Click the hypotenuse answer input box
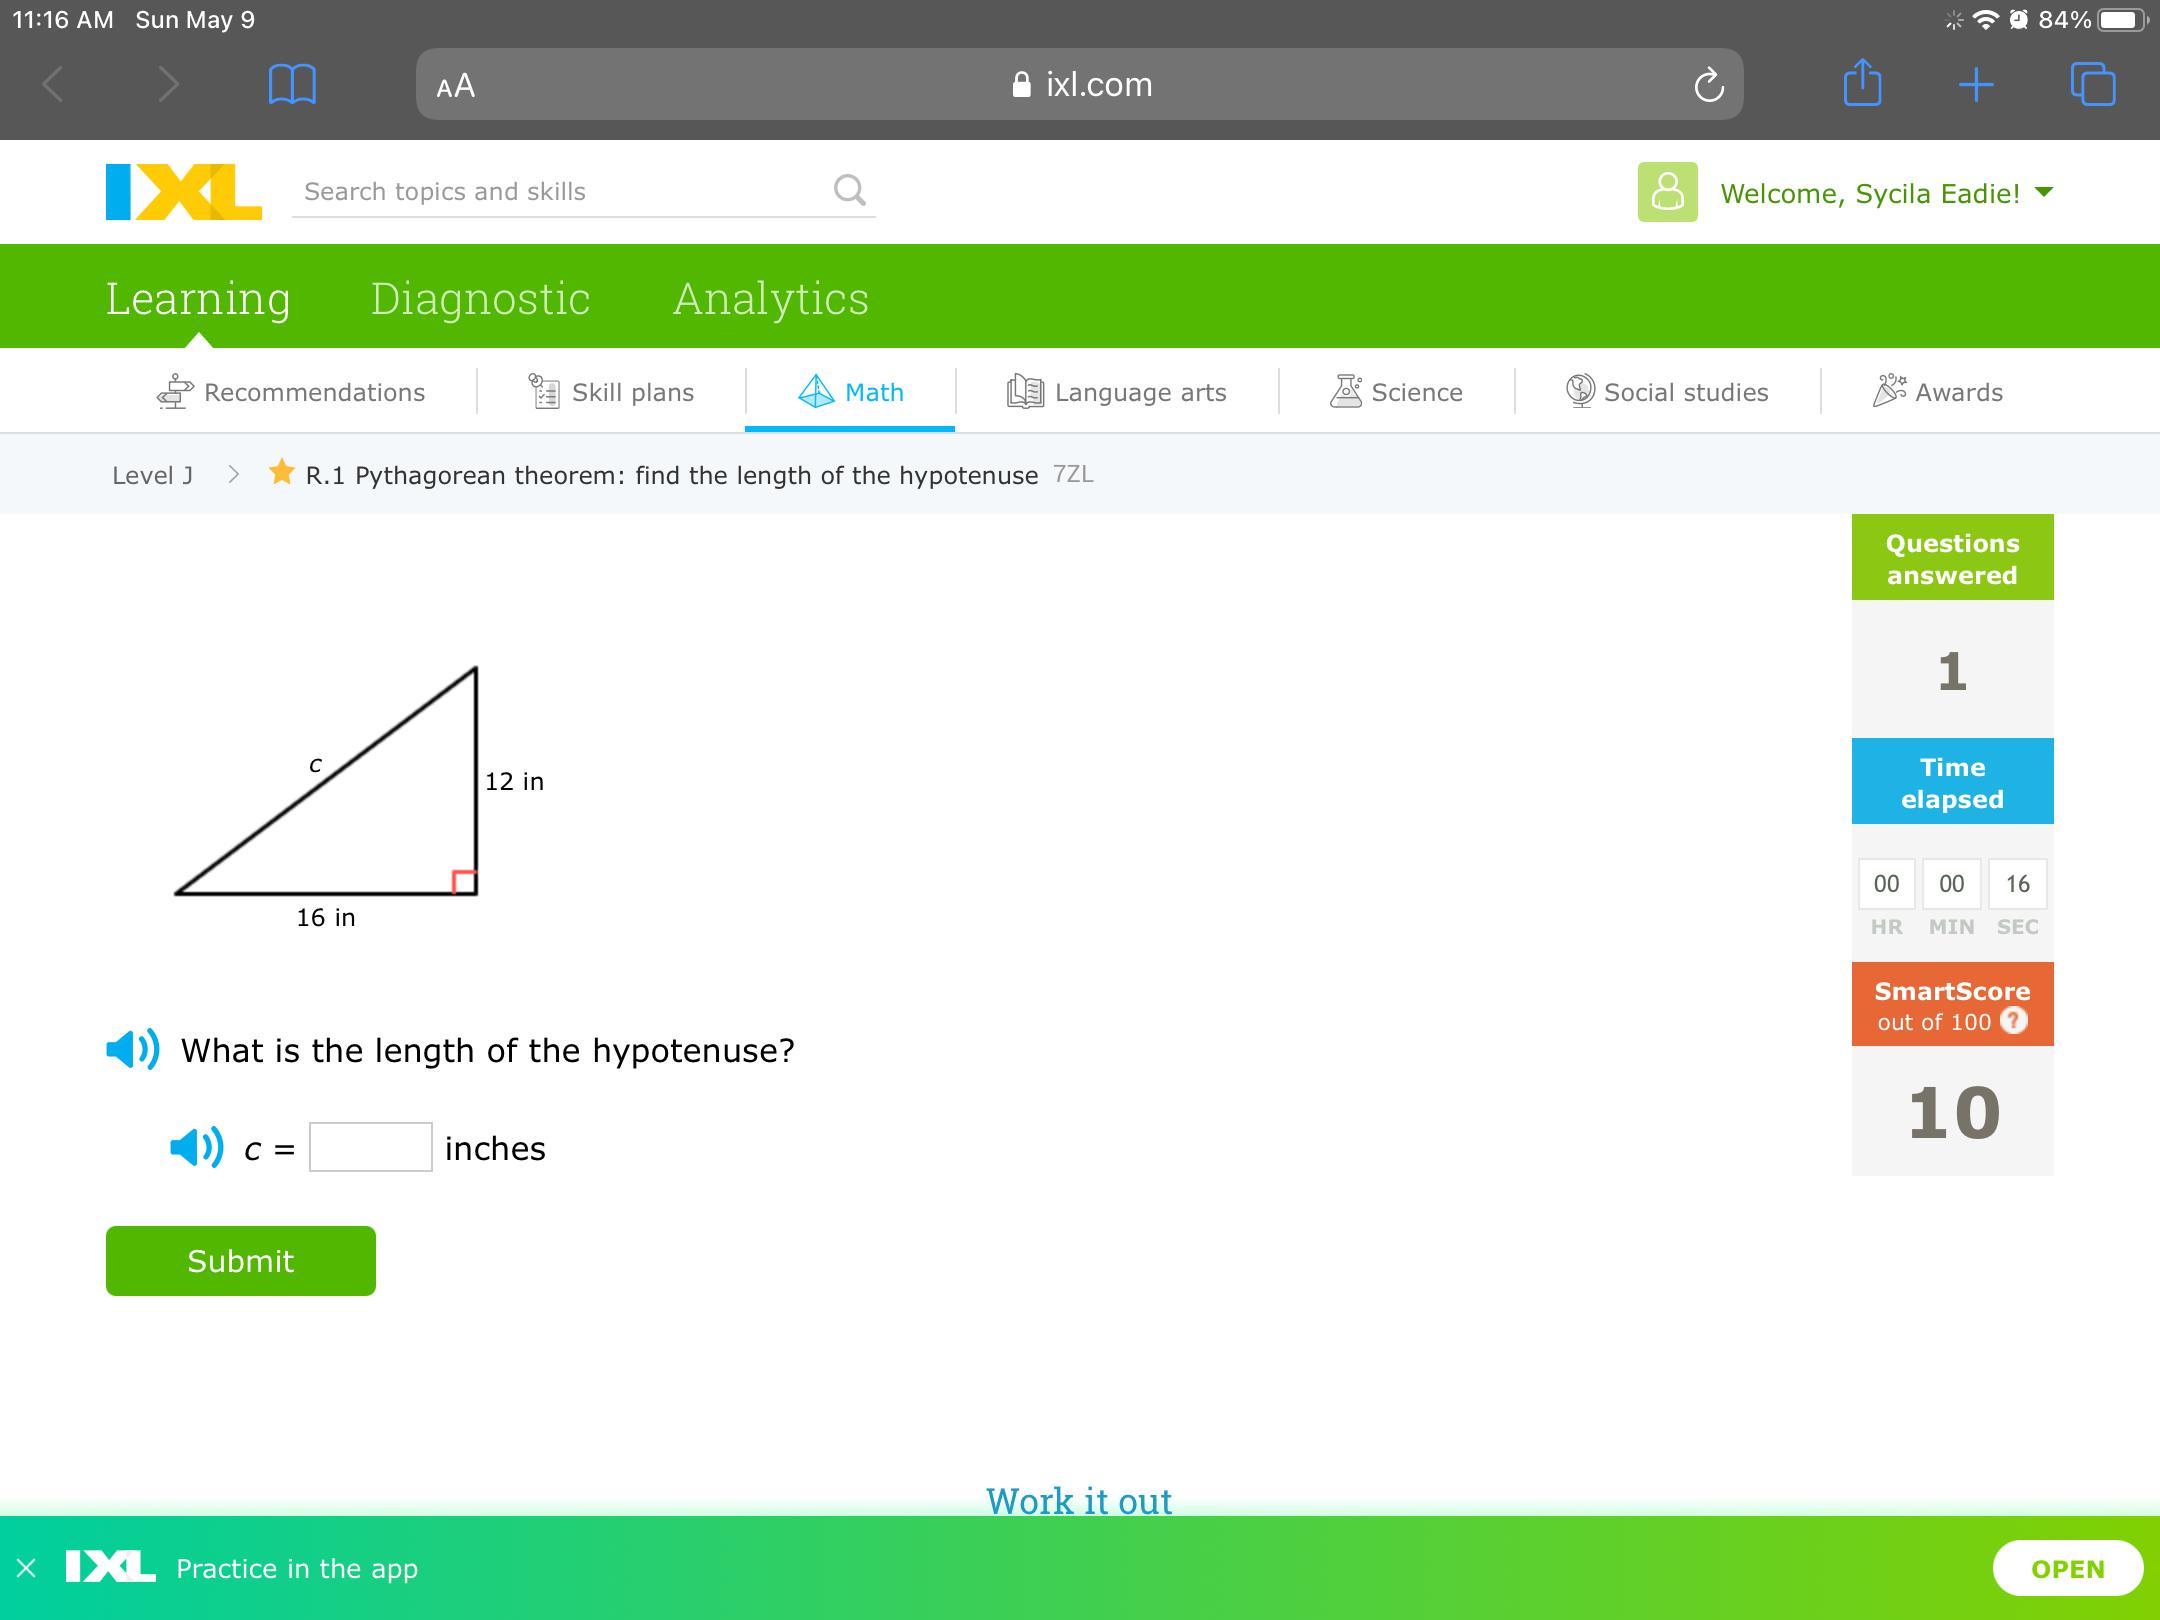 (x=370, y=1147)
